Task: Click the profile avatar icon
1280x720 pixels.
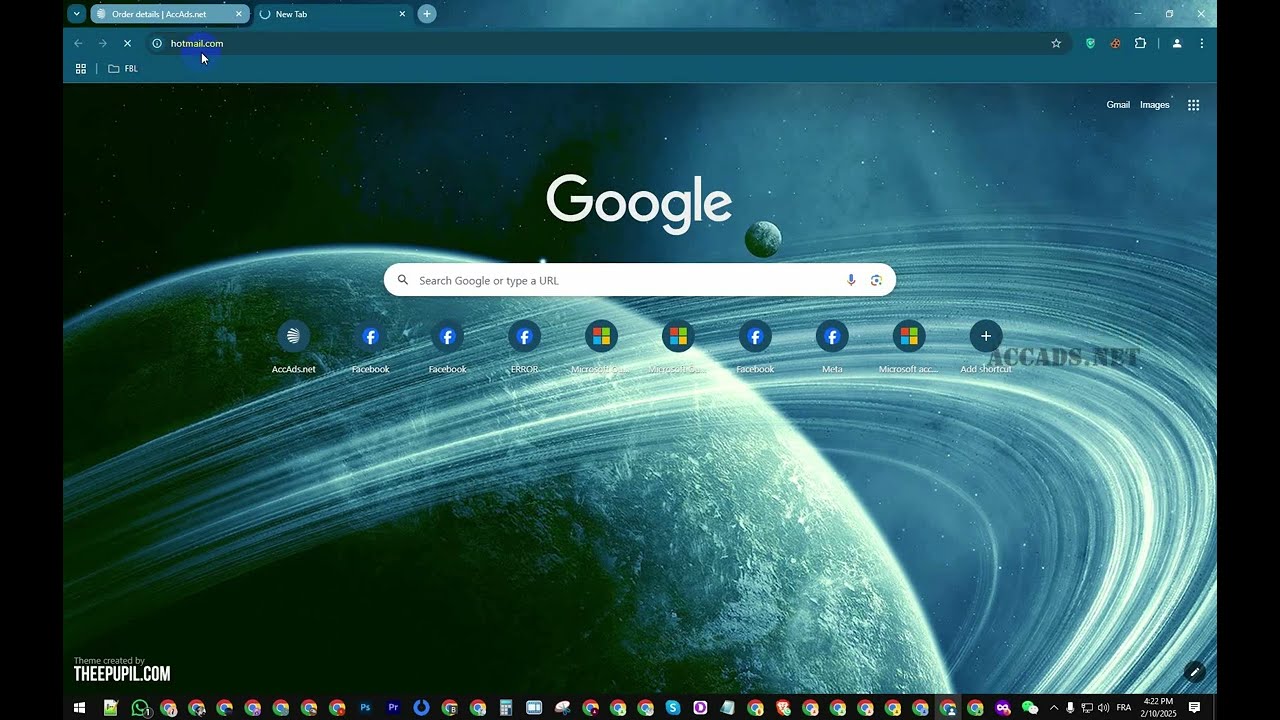Action: click(x=1177, y=43)
